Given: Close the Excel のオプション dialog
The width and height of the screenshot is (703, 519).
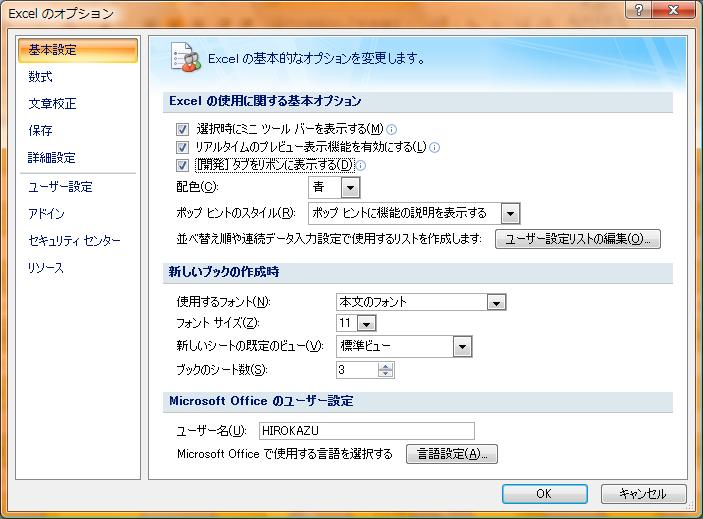Looking at the screenshot, I should (674, 10).
